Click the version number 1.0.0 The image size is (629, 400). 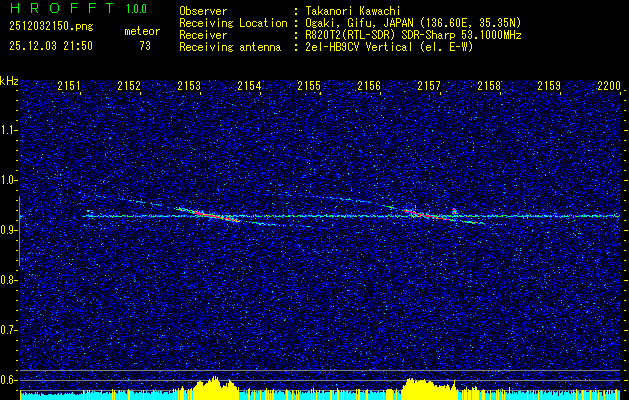(x=136, y=8)
